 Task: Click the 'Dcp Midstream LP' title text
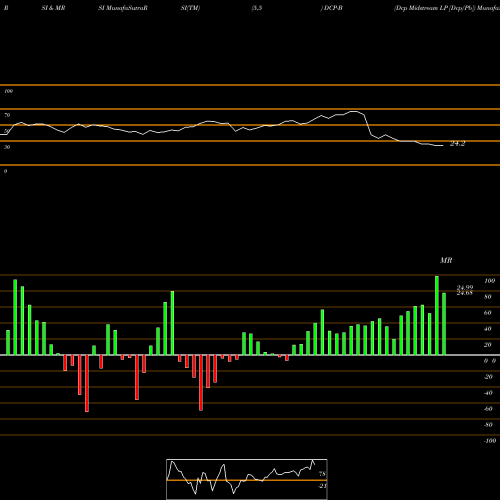coord(421,8)
